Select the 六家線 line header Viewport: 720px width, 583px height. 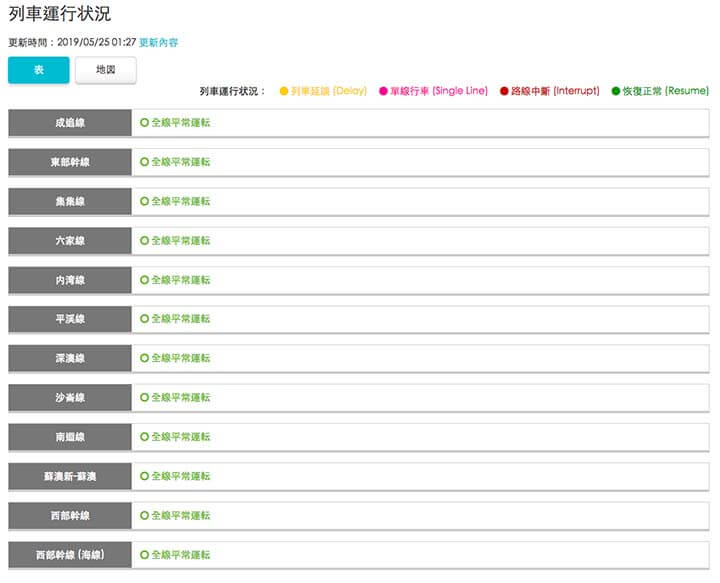click(x=70, y=241)
